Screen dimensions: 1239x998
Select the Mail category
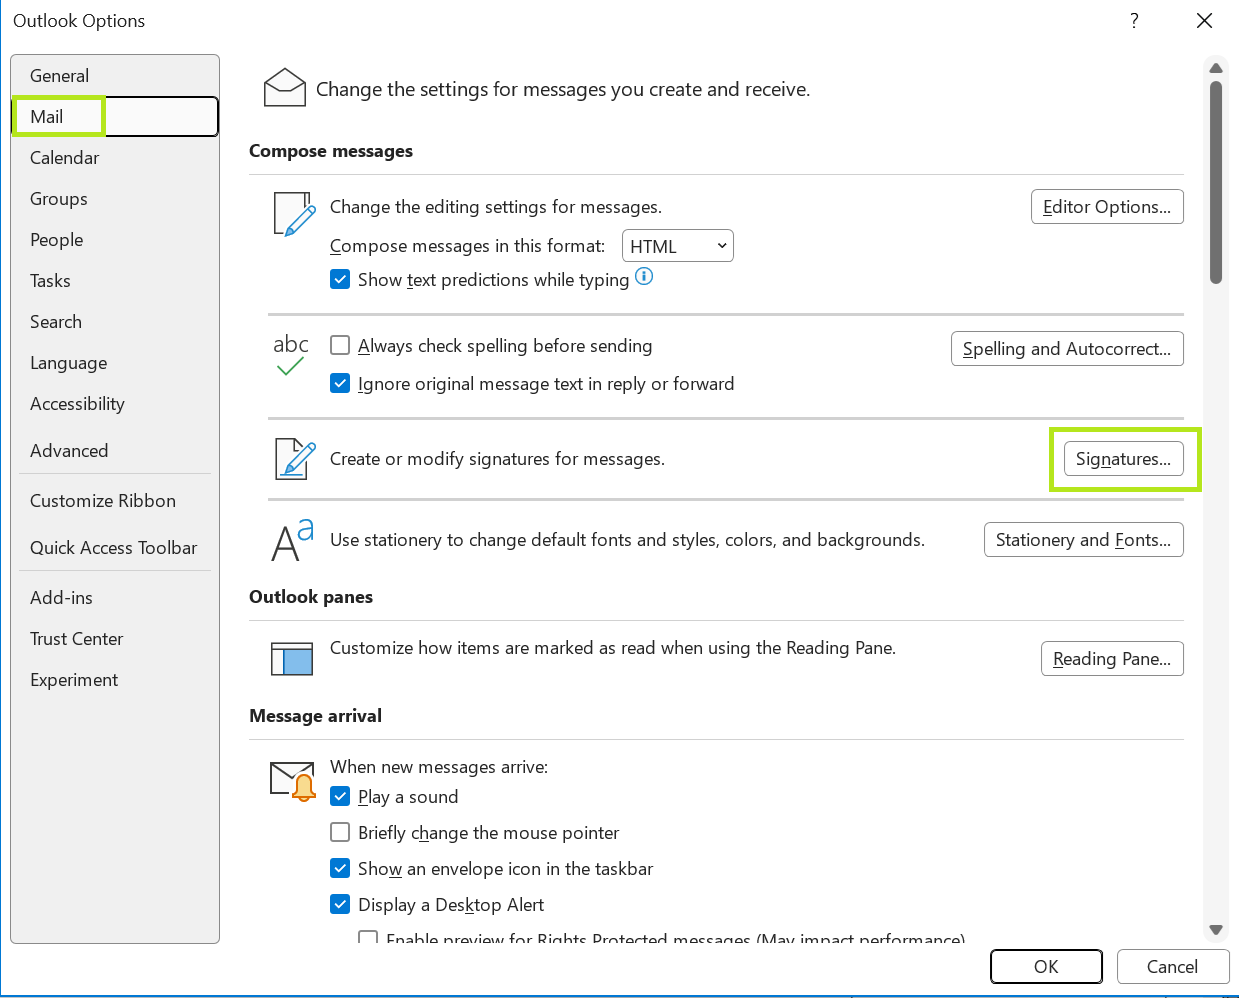115,117
